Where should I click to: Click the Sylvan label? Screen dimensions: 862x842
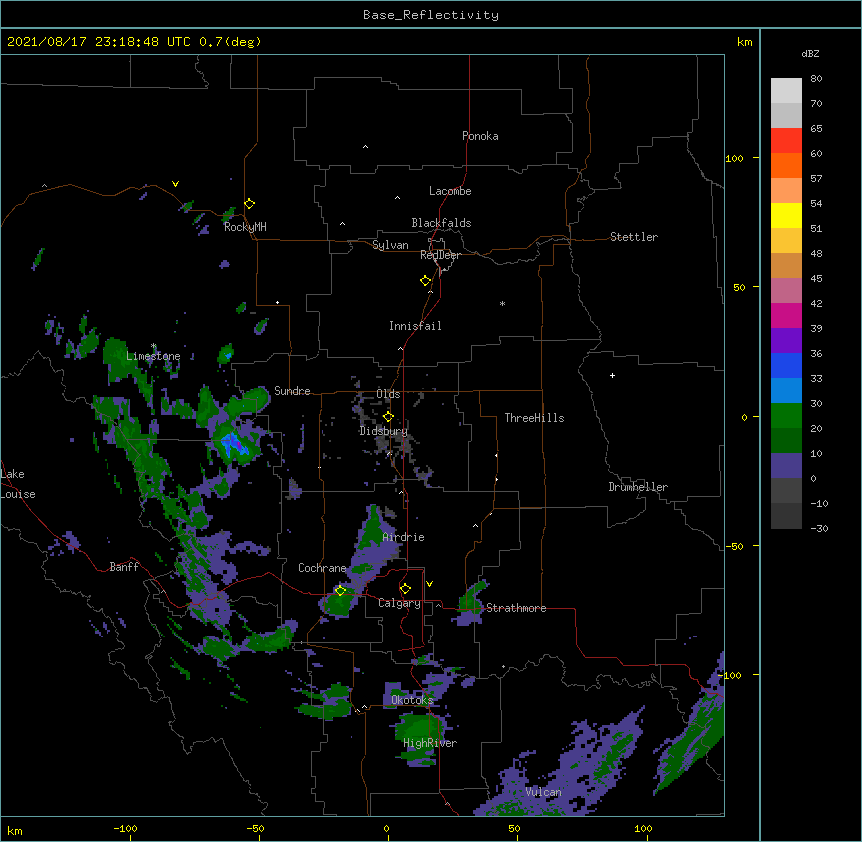(390, 245)
